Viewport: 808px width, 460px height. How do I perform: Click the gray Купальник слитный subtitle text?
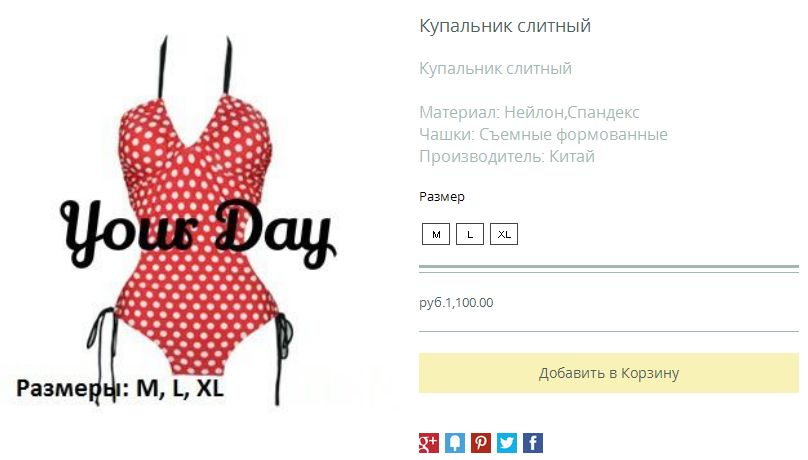[x=495, y=69]
